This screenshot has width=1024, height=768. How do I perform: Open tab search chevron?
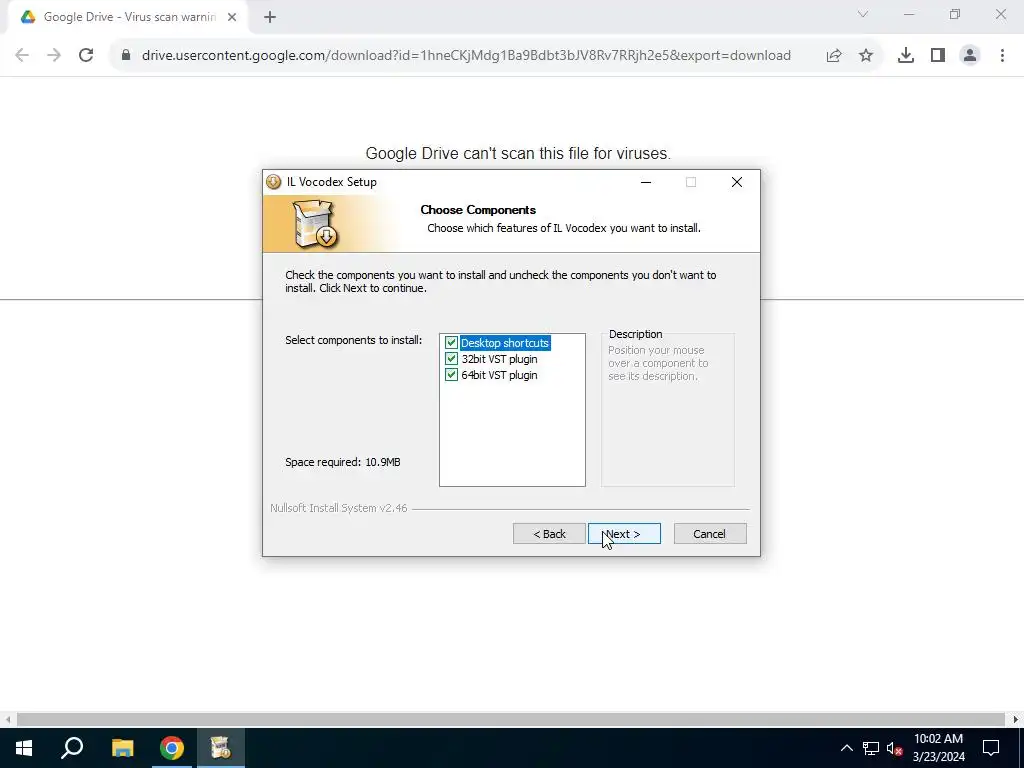[863, 14]
